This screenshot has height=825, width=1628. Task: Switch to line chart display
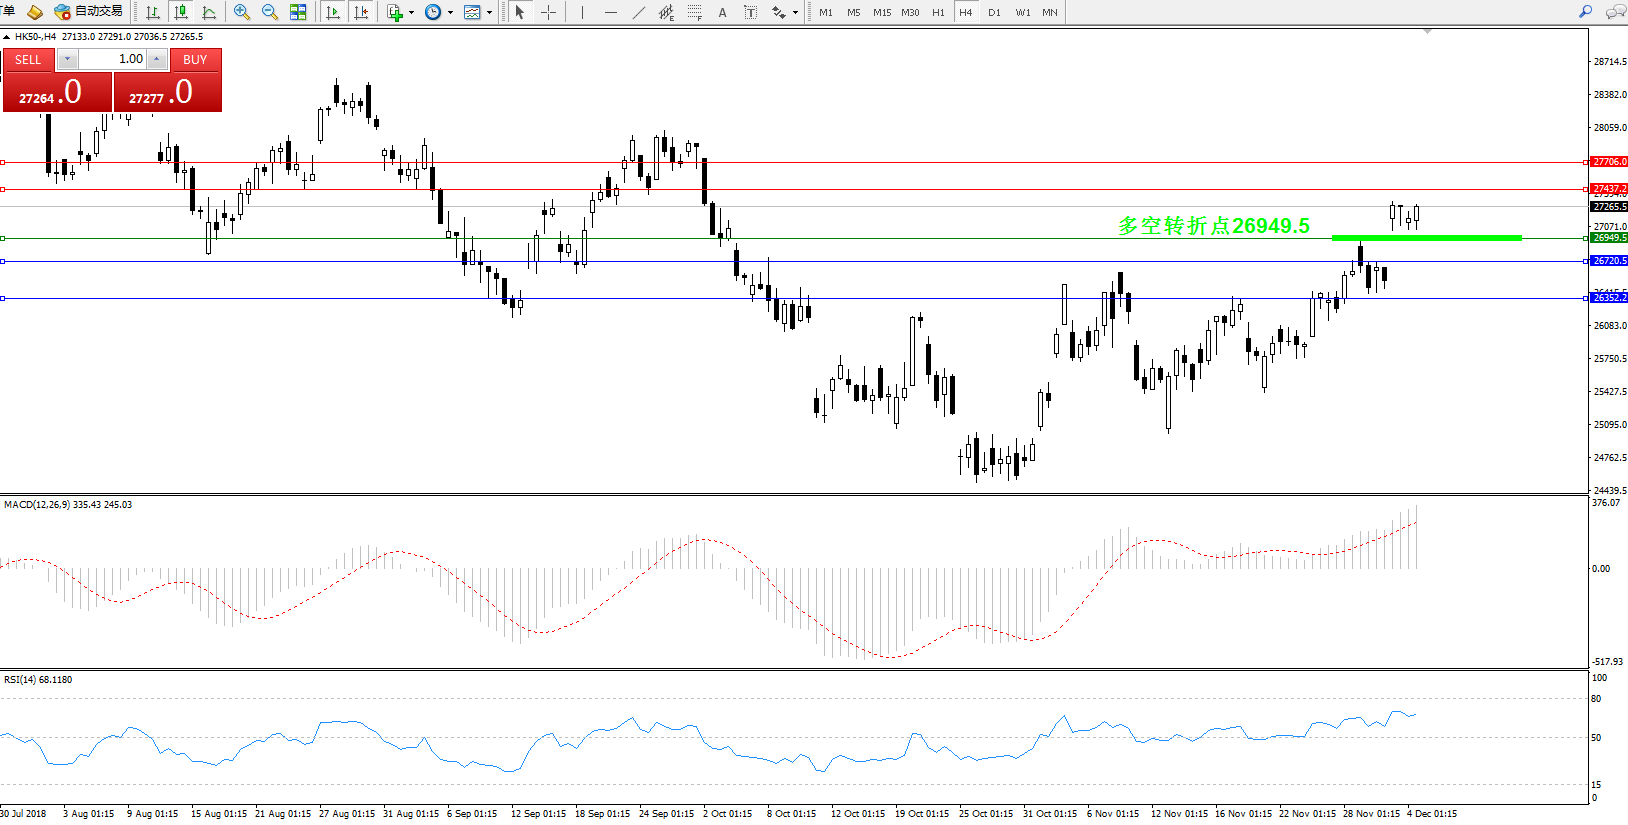209,12
